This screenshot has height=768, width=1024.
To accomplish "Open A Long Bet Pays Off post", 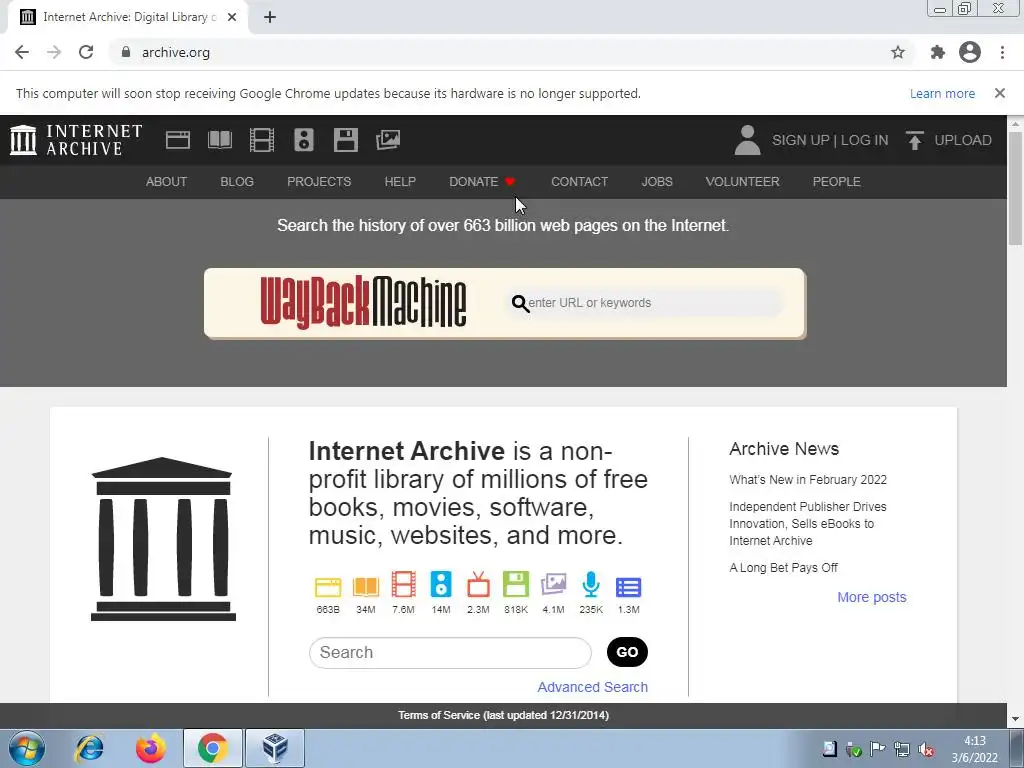I will point(783,568).
